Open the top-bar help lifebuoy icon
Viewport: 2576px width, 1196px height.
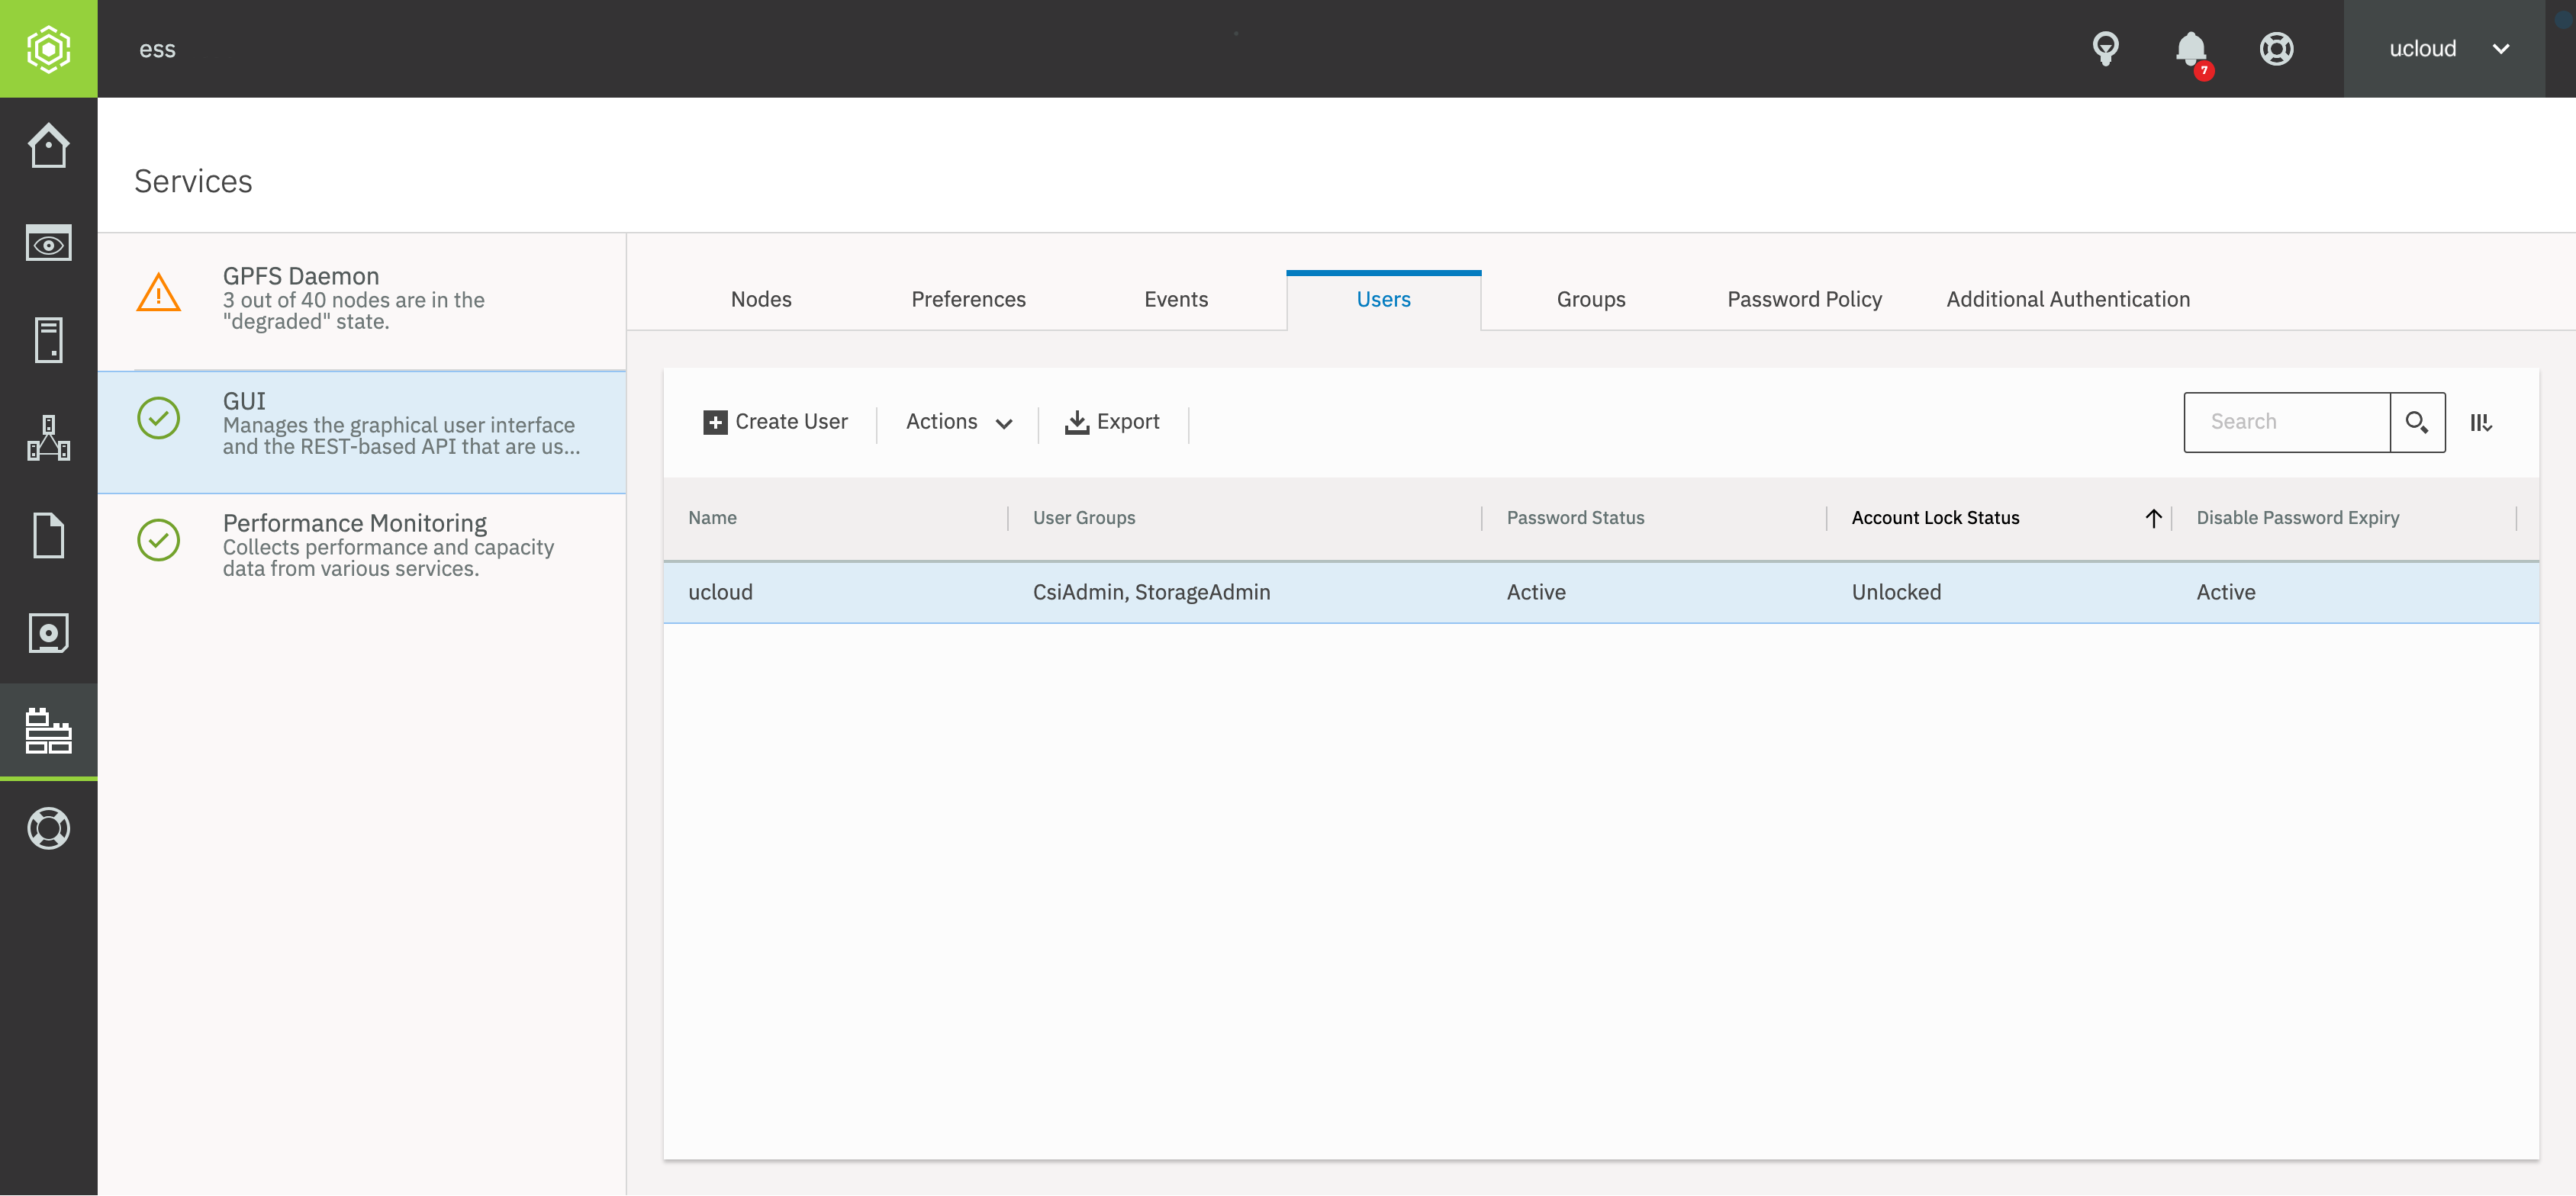[2276, 49]
